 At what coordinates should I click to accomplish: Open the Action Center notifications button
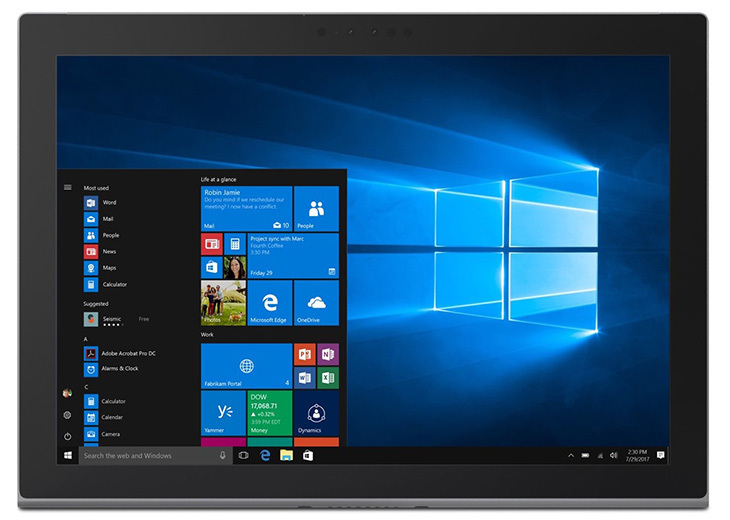(660, 455)
